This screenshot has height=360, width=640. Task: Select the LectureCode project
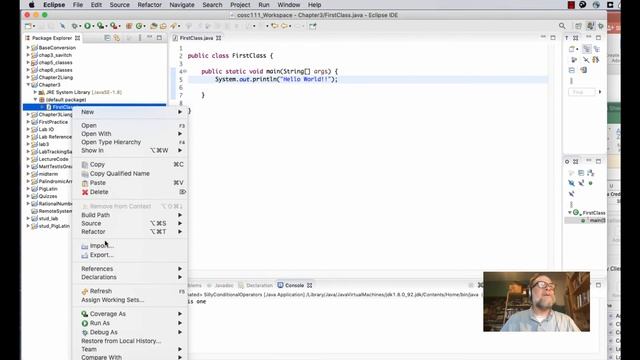[53, 159]
